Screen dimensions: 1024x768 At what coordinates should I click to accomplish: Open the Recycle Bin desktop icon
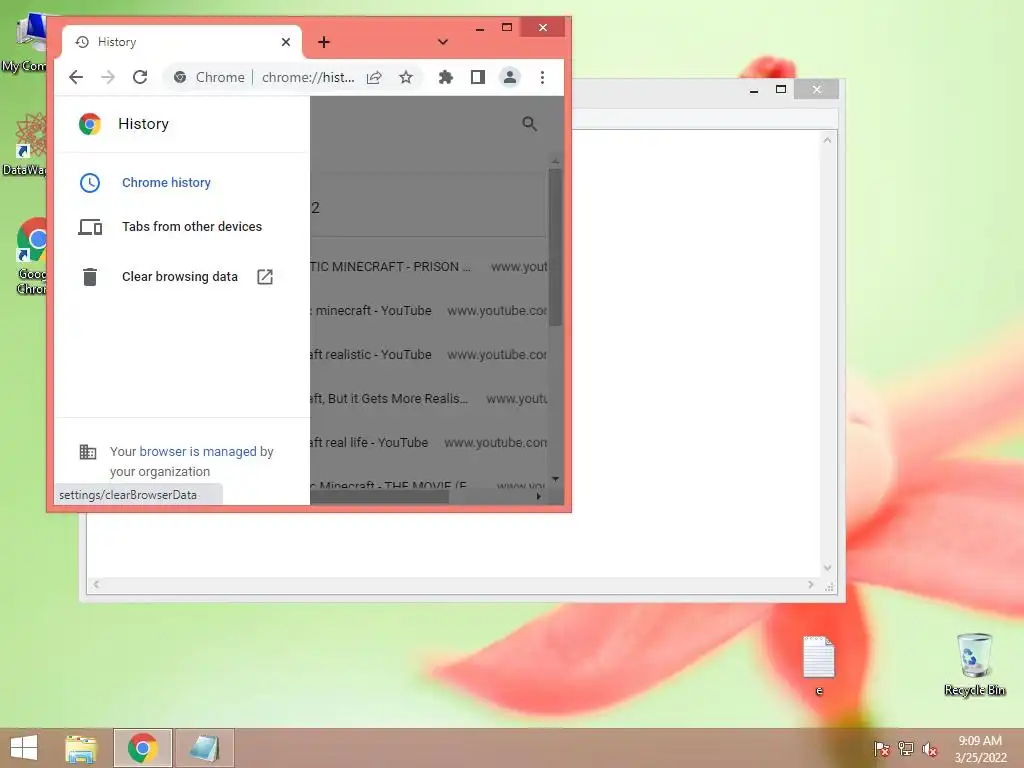click(x=974, y=664)
